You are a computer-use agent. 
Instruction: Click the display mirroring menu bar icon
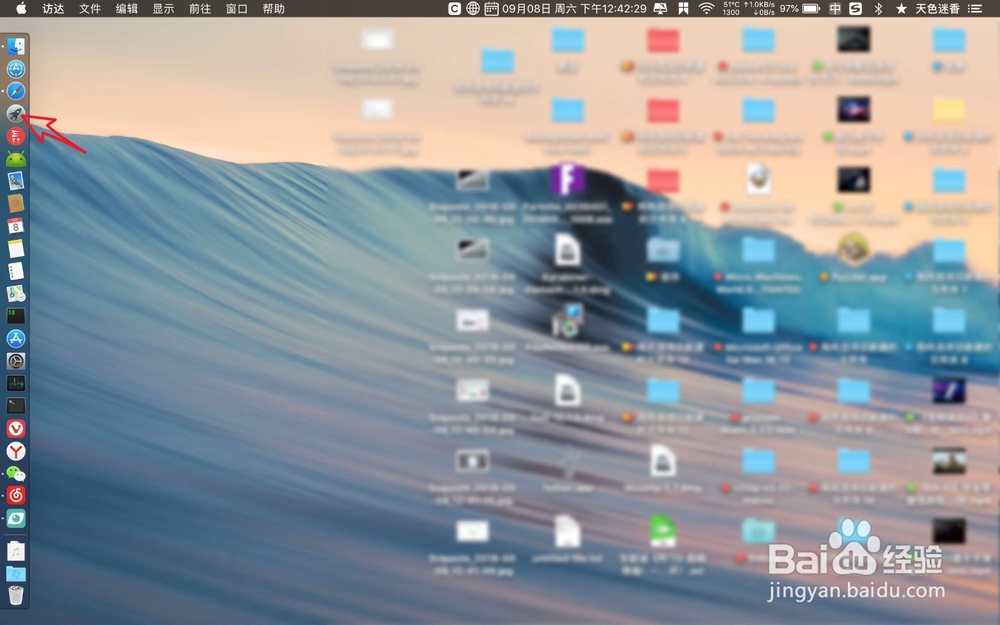(661, 8)
